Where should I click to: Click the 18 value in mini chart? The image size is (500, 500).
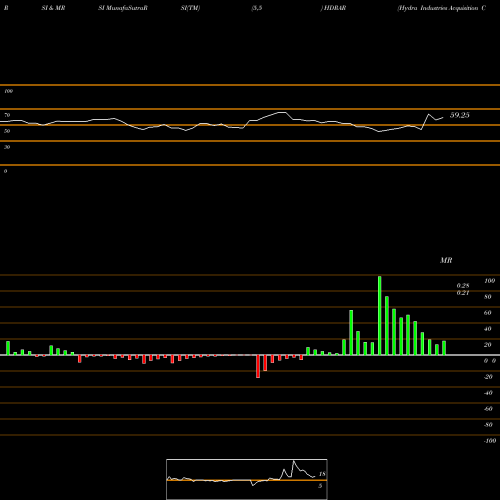point(322,474)
